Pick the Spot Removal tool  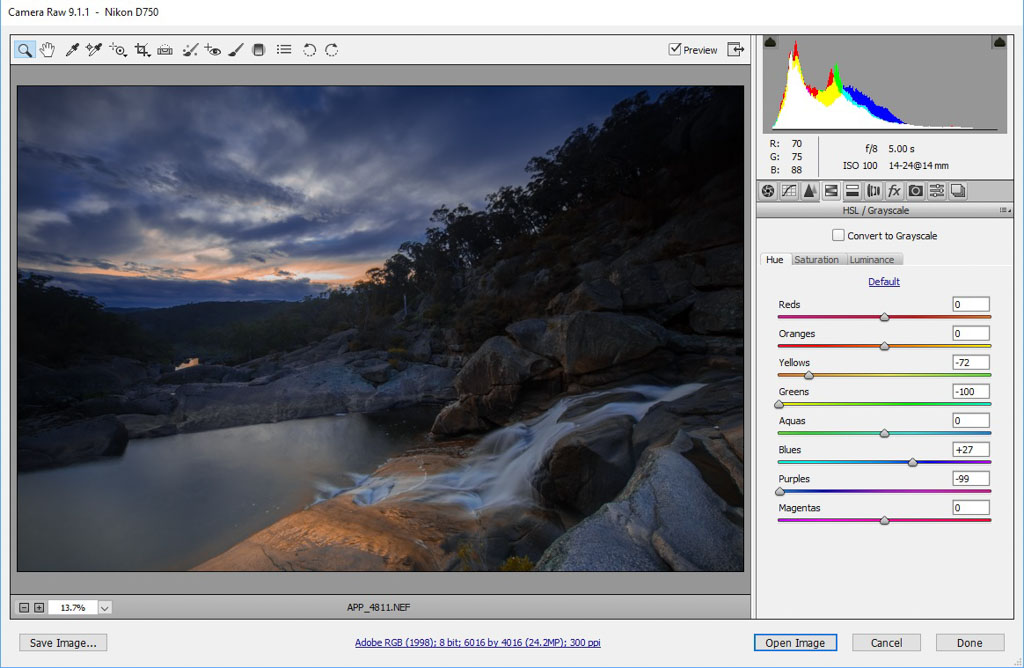click(x=190, y=49)
